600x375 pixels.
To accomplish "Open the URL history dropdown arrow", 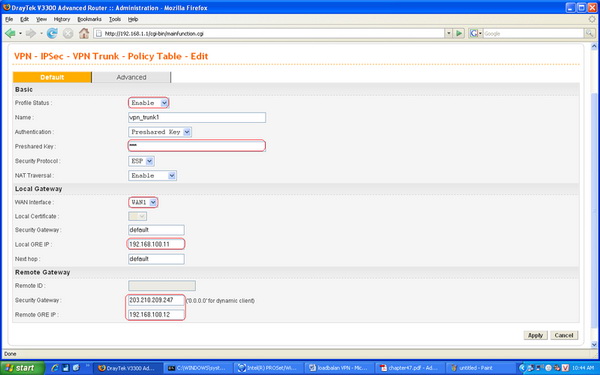I will click(x=448, y=34).
